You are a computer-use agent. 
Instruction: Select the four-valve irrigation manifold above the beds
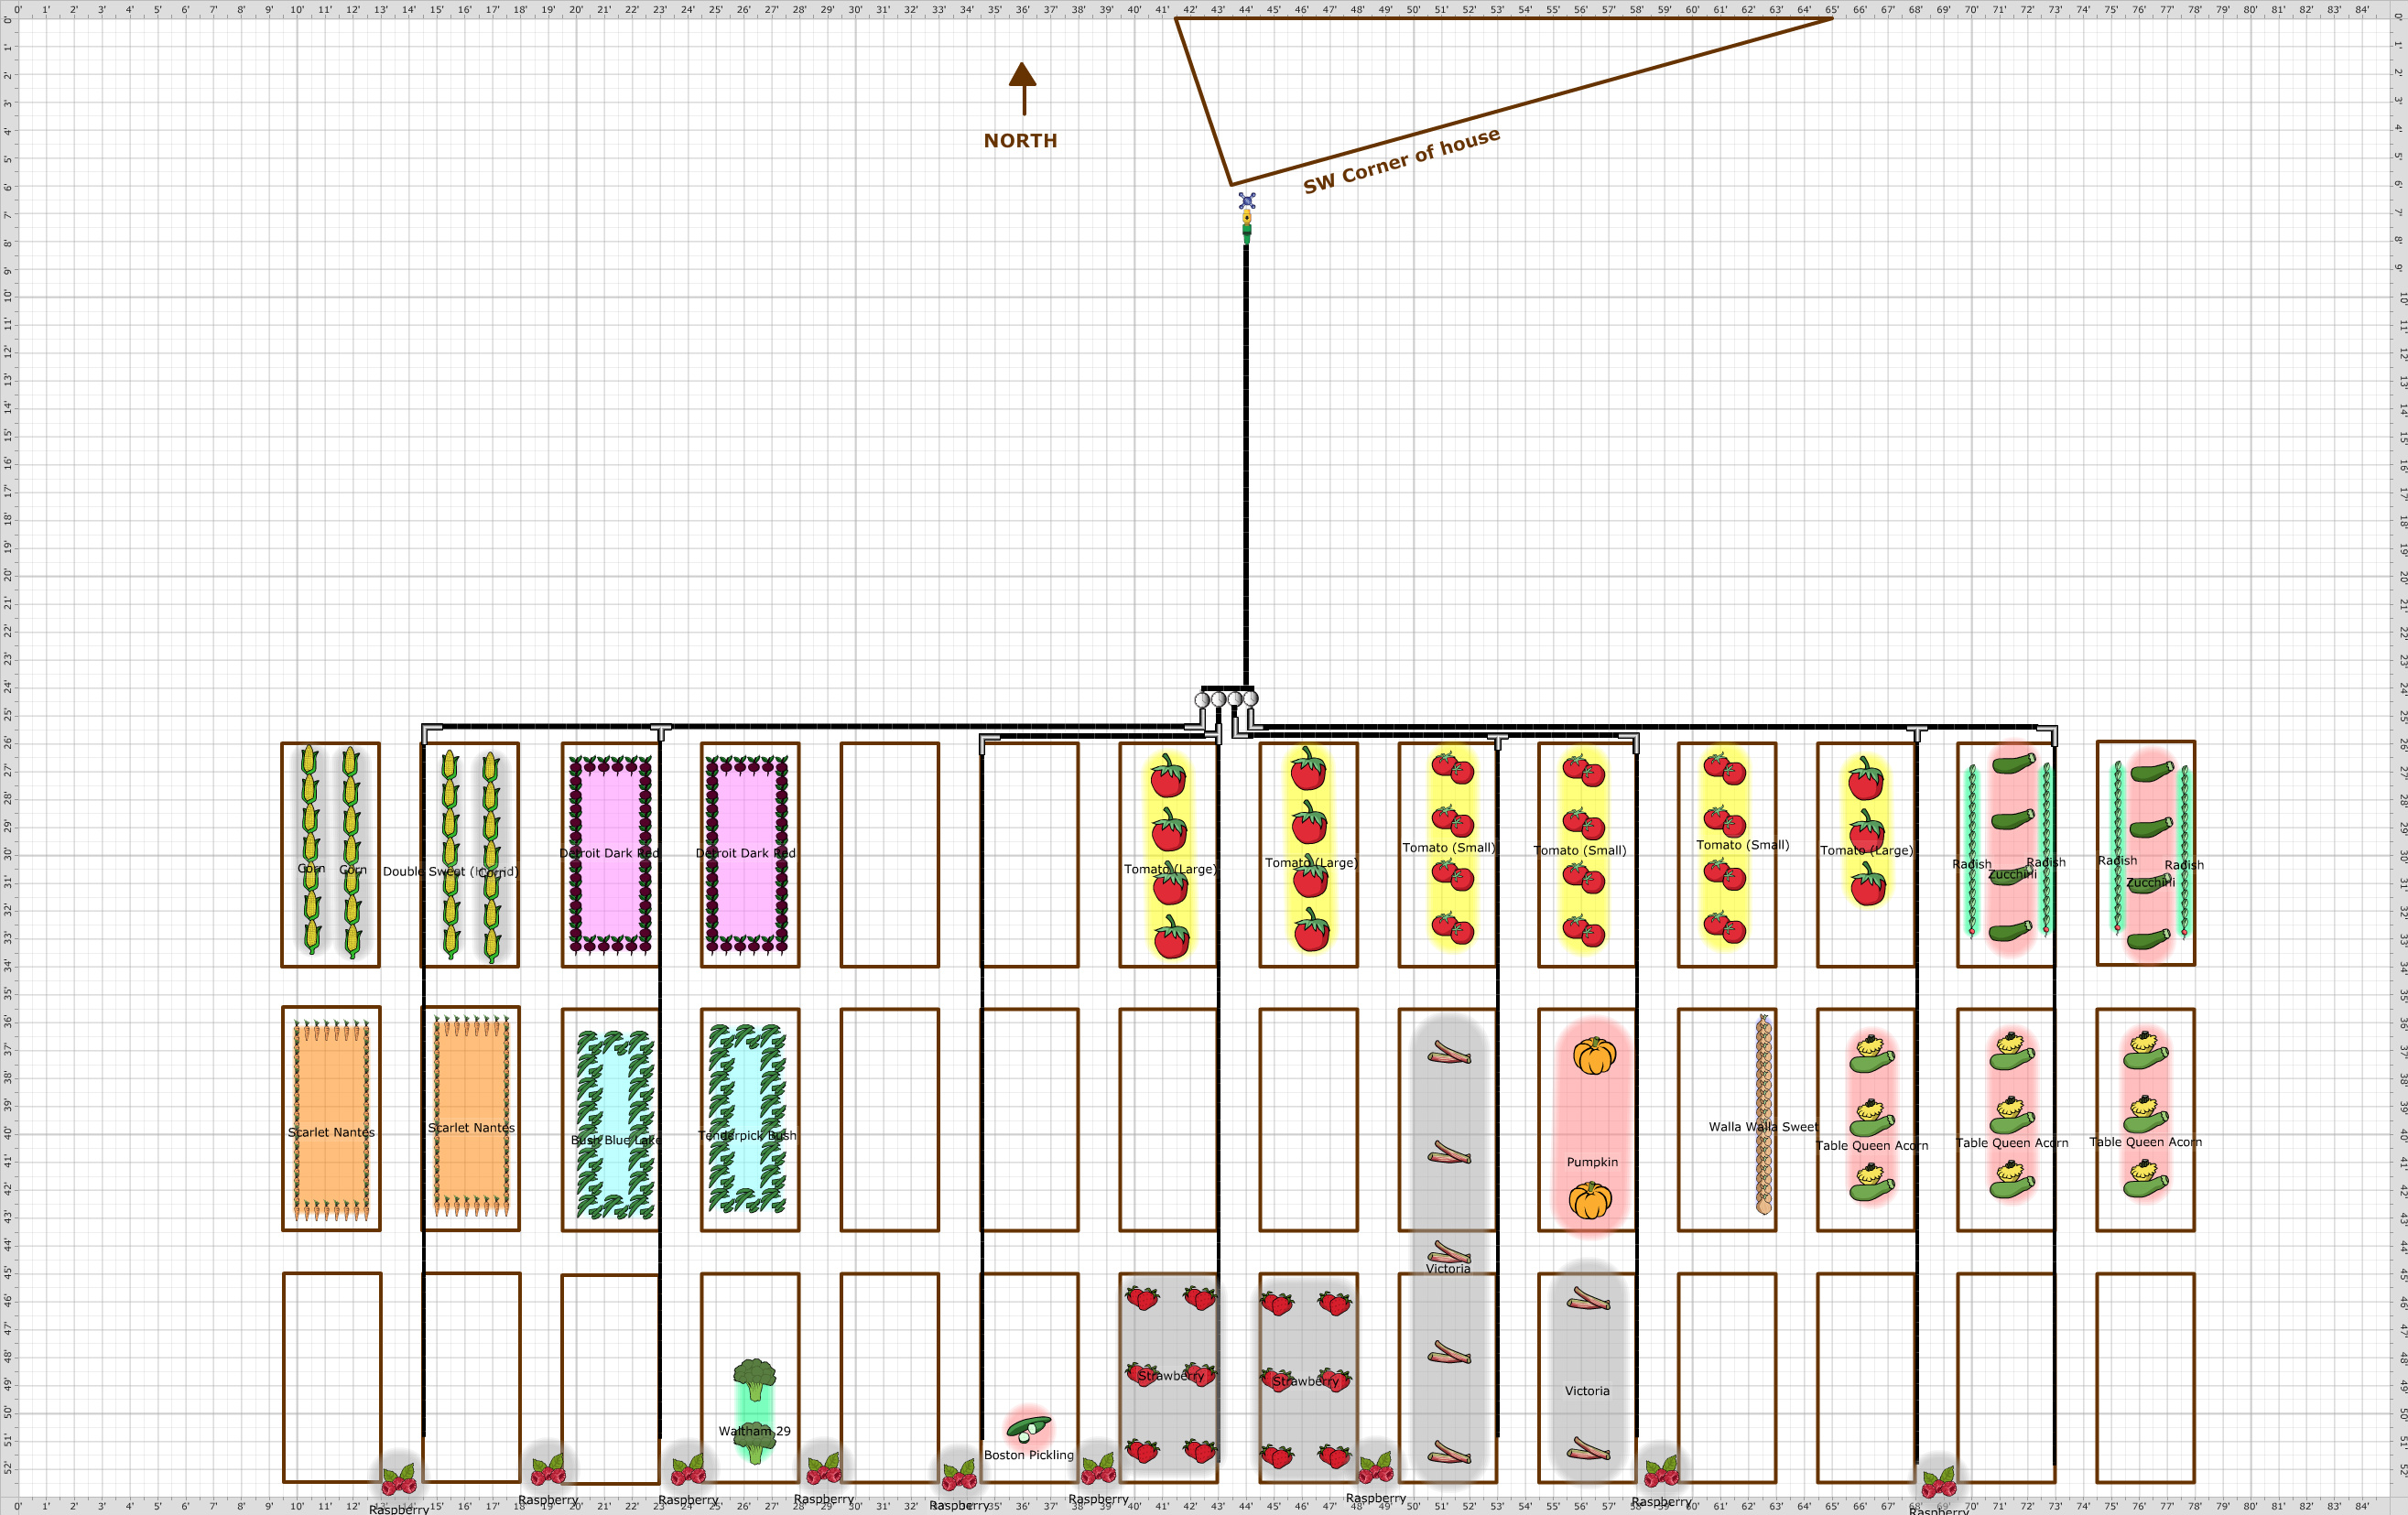coord(1227,698)
